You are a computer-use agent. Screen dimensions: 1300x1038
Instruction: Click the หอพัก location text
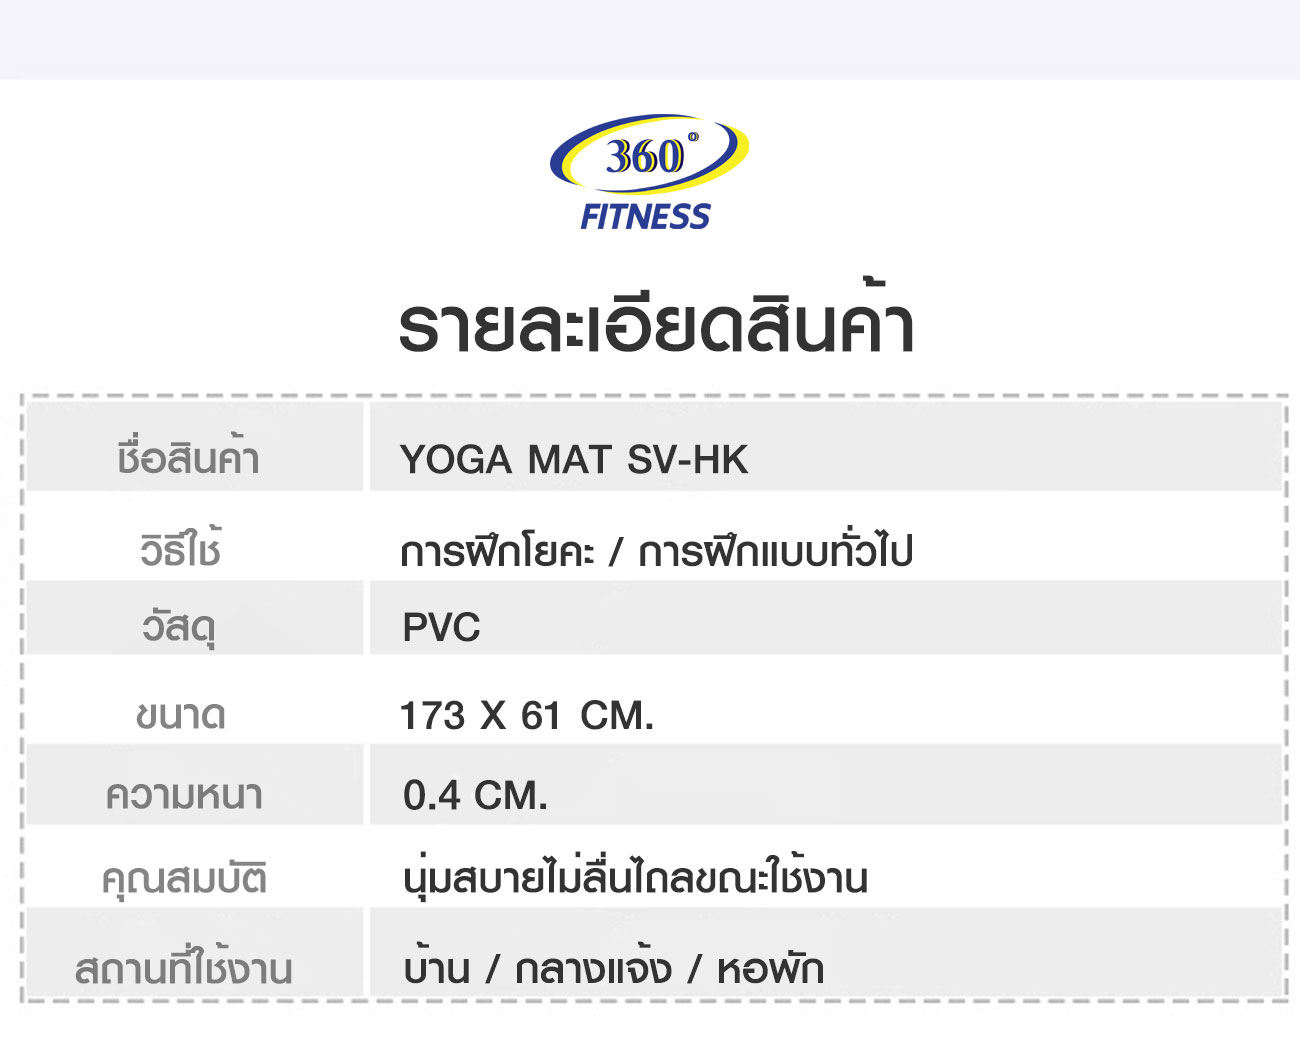[x=770, y=969]
